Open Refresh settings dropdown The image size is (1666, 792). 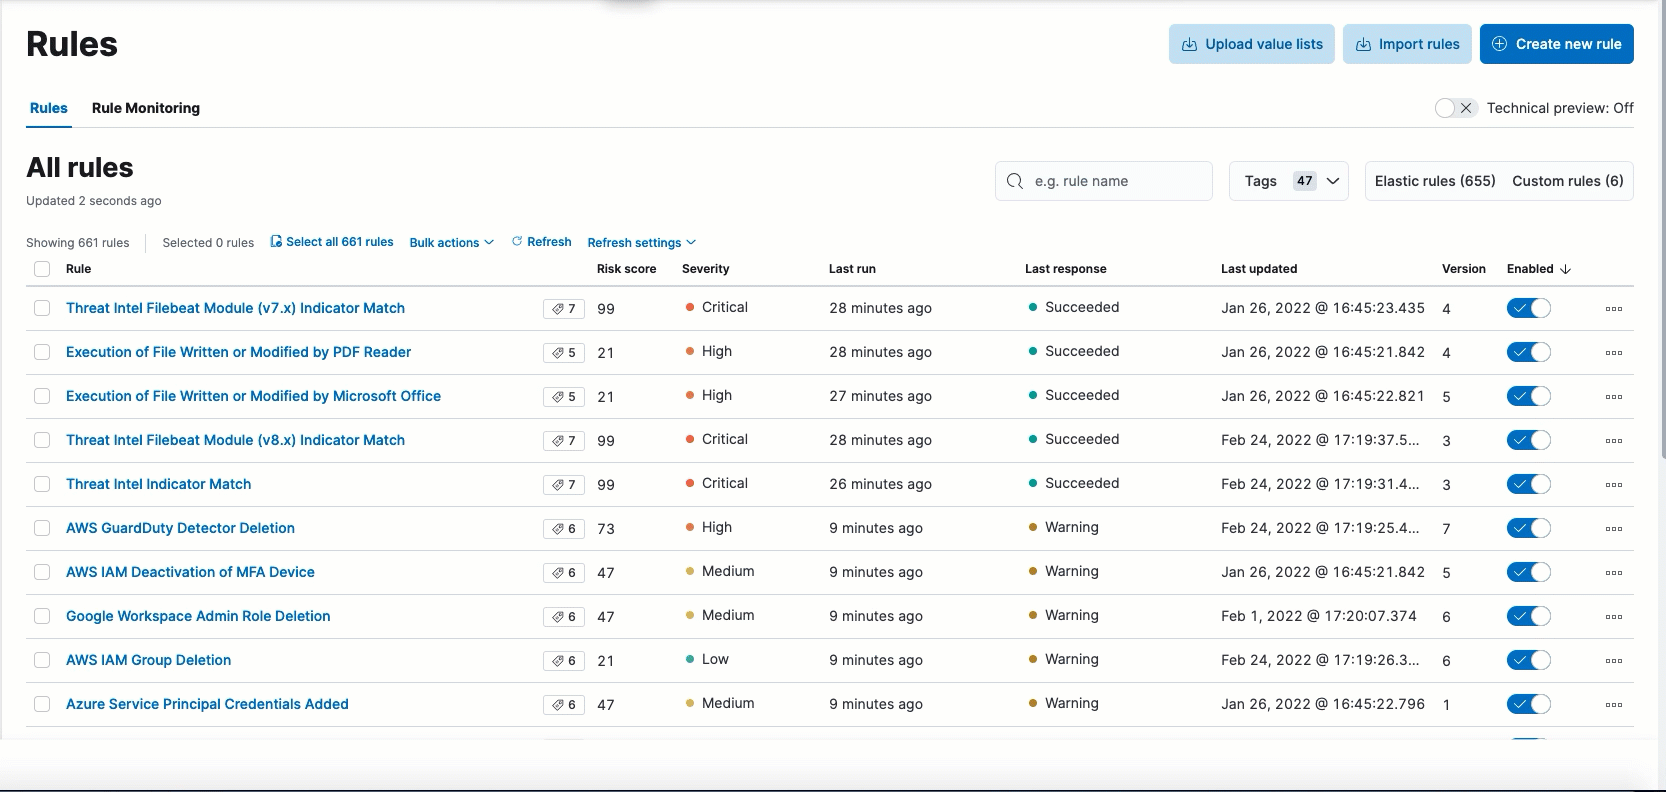point(641,243)
